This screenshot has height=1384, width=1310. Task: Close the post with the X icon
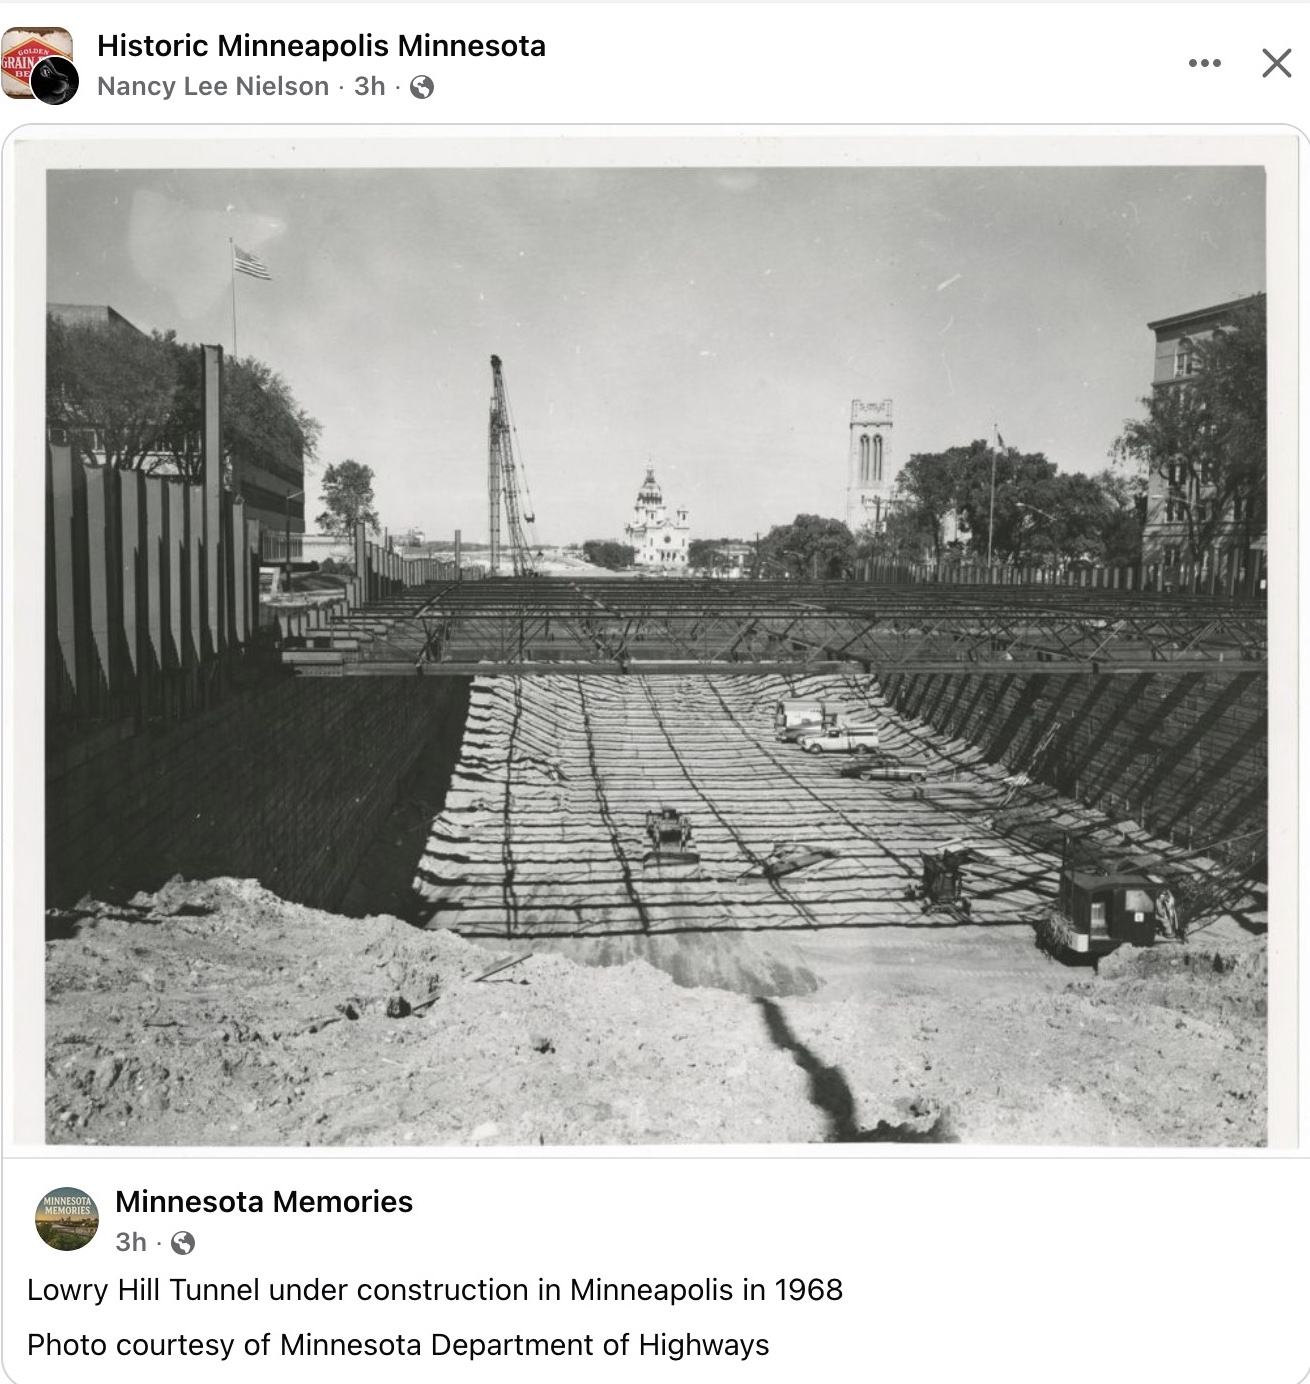1276,63
